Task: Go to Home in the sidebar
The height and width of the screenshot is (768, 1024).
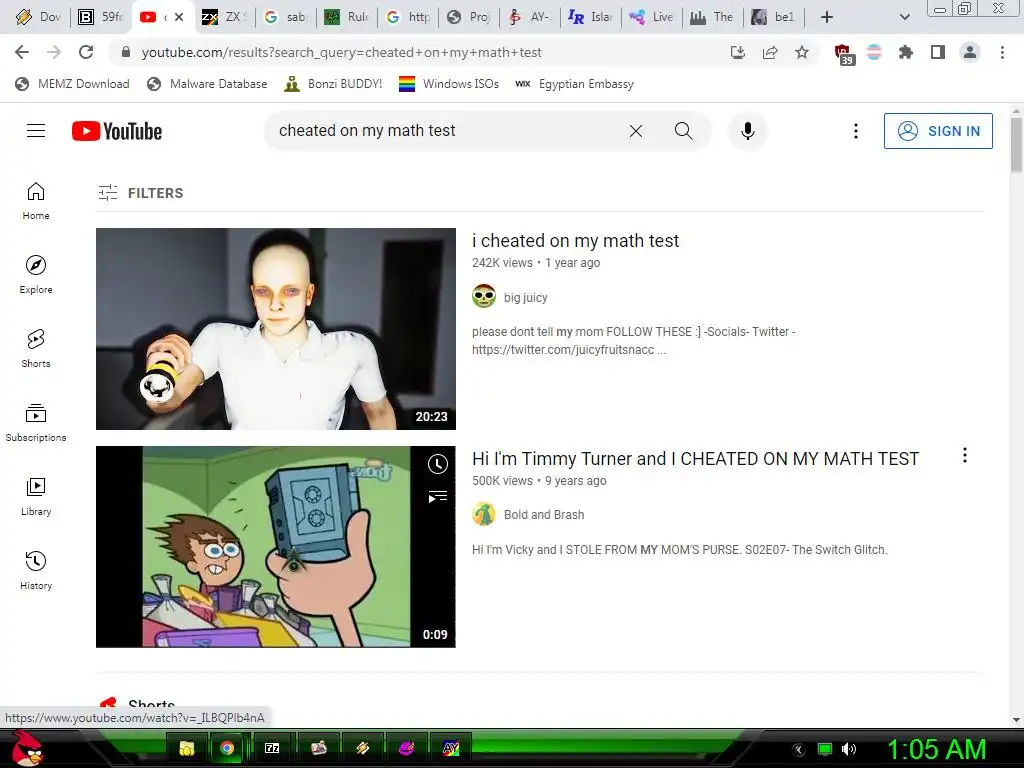Action: point(36,200)
